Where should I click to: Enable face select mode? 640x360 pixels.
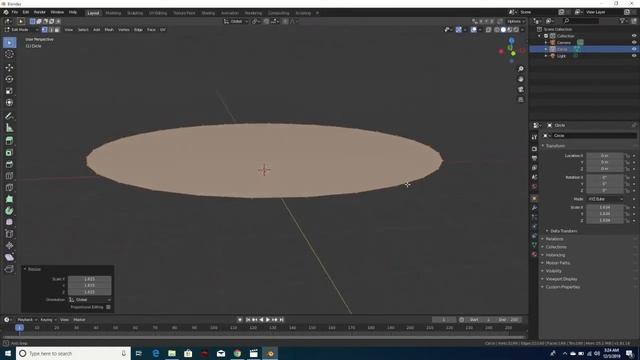coord(57,30)
